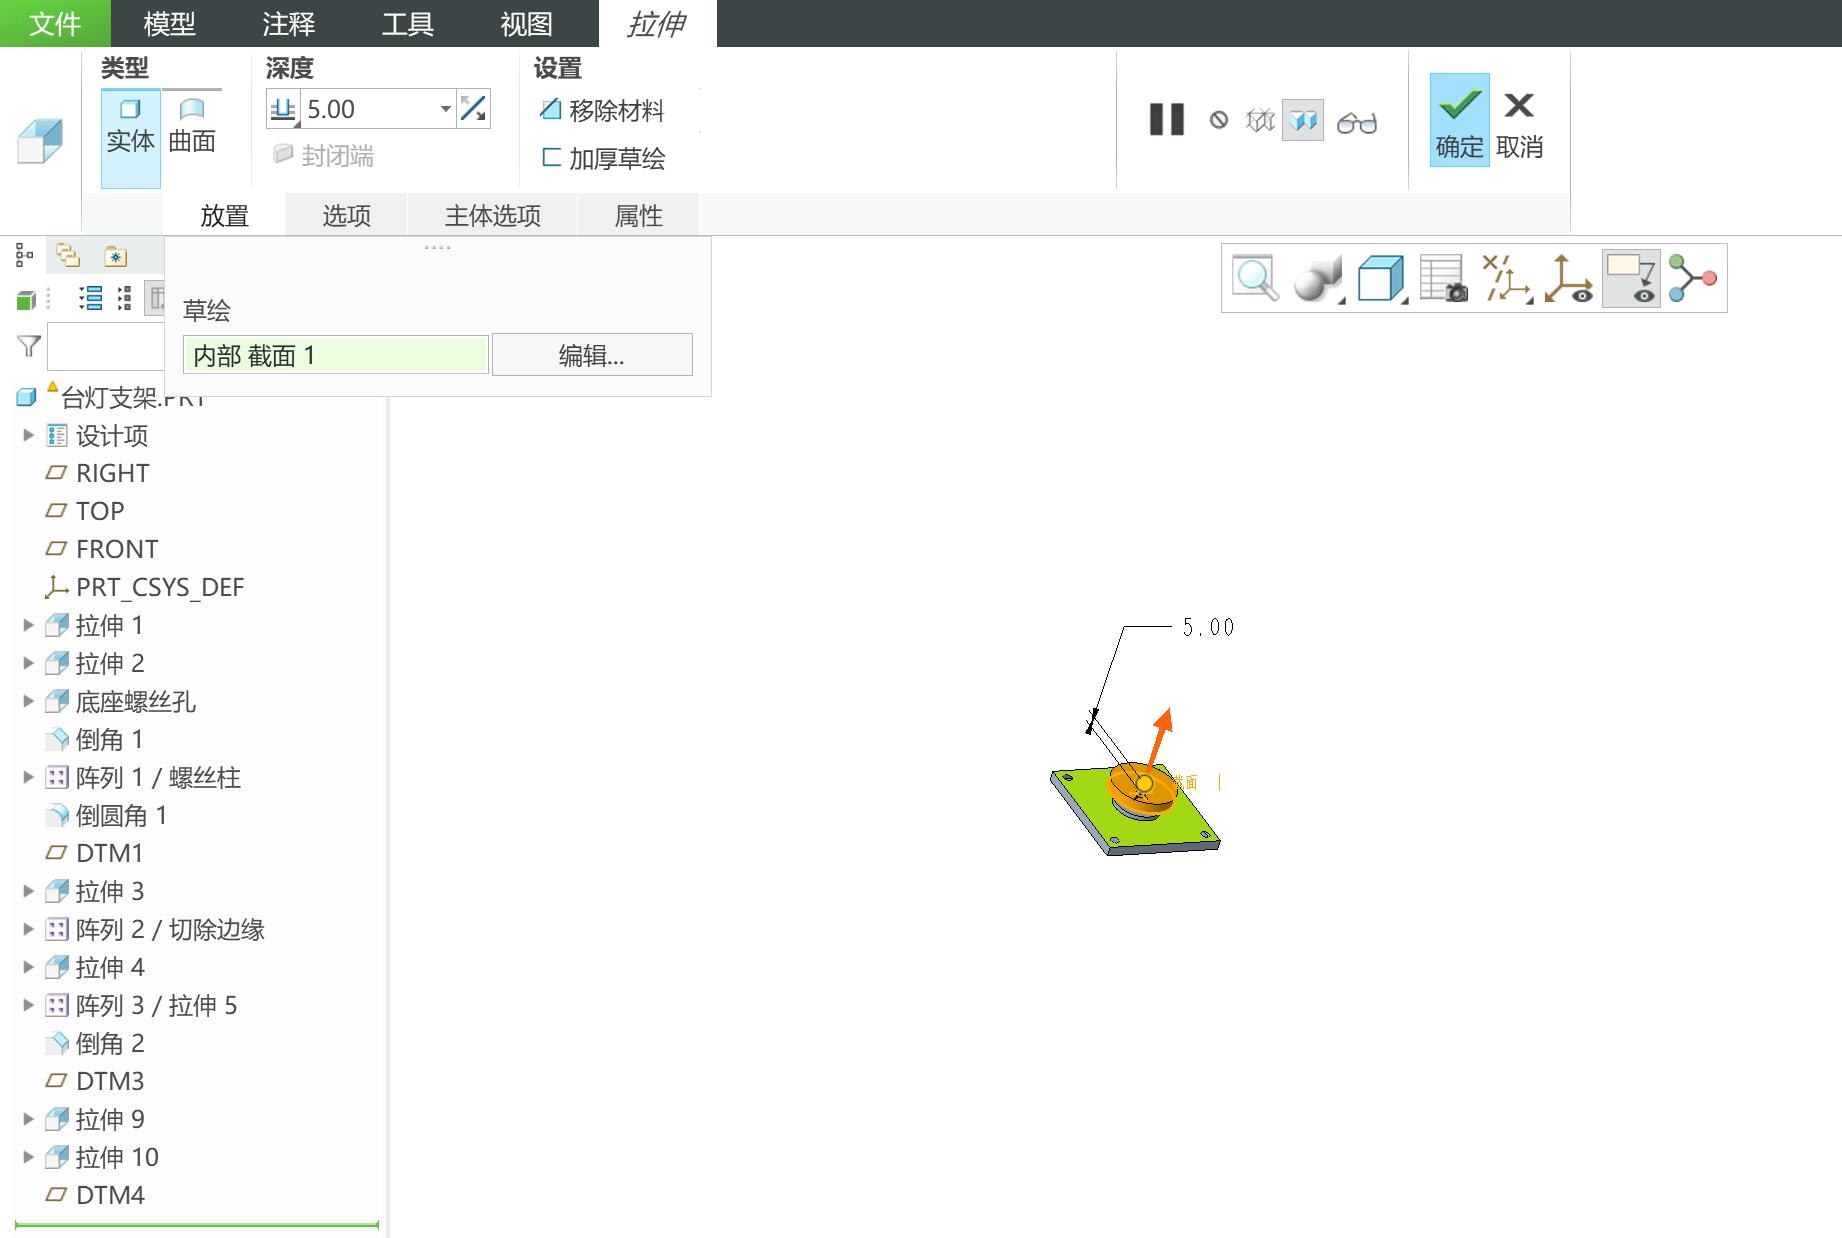Click the graph branch icon in toolbar
This screenshot has width=1842, height=1238.
pos(1692,278)
